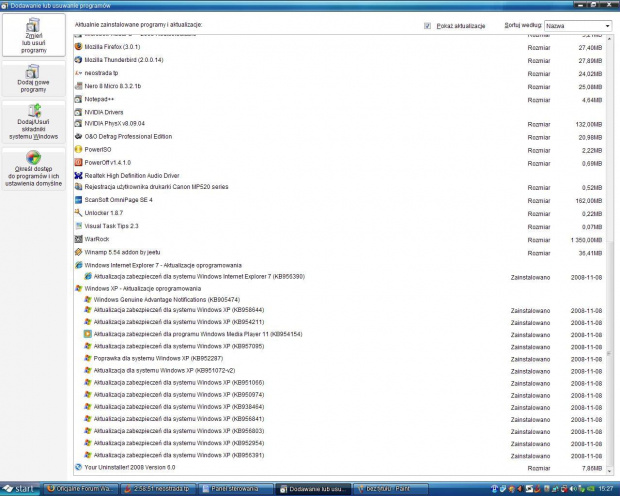The height and width of the screenshot is (496, 620).
Task: Switch to Firefox forum taskbar window
Action: click(81, 489)
